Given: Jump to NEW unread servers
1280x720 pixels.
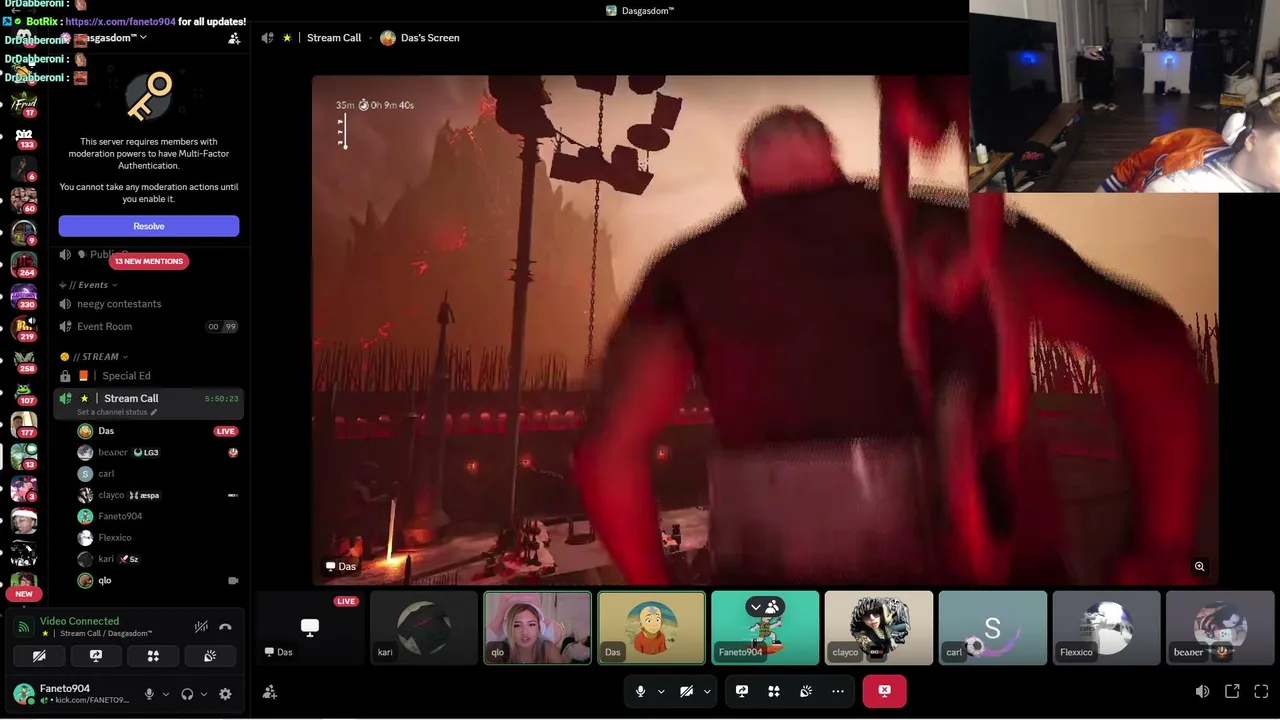Looking at the screenshot, I should (x=24, y=594).
